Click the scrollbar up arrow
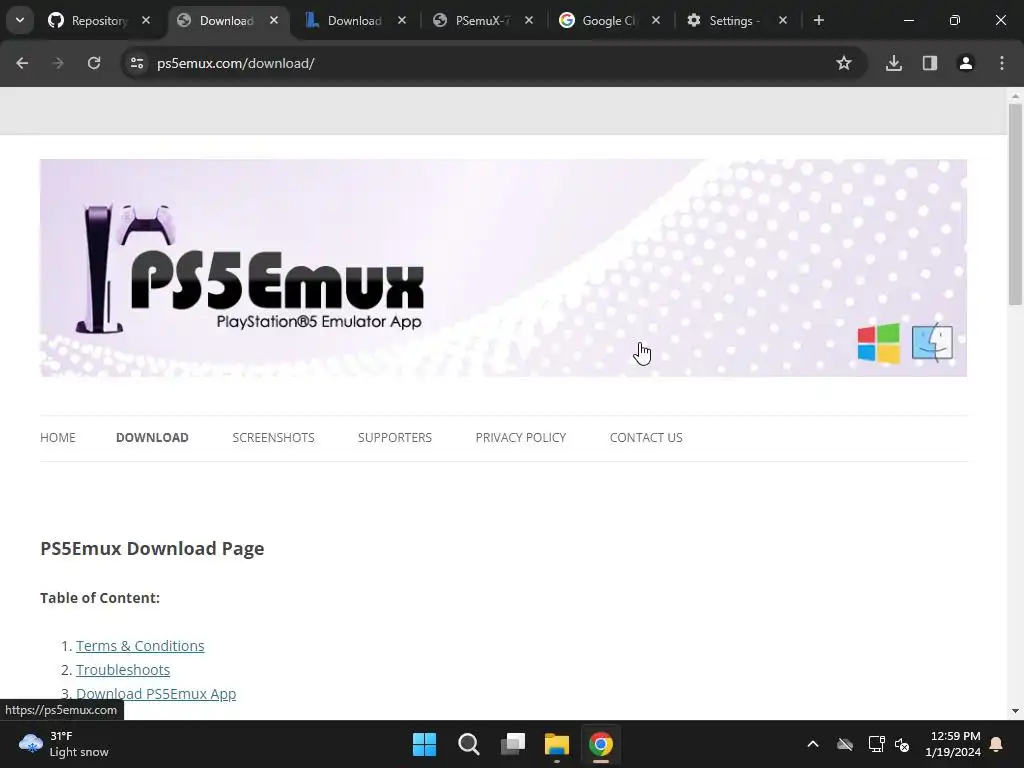 (1015, 96)
